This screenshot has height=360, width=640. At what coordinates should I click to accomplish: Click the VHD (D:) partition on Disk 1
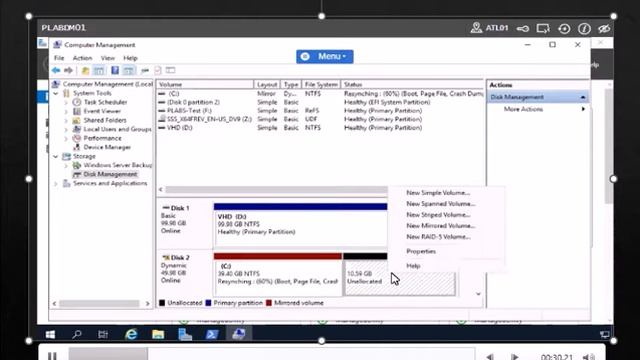(300, 228)
